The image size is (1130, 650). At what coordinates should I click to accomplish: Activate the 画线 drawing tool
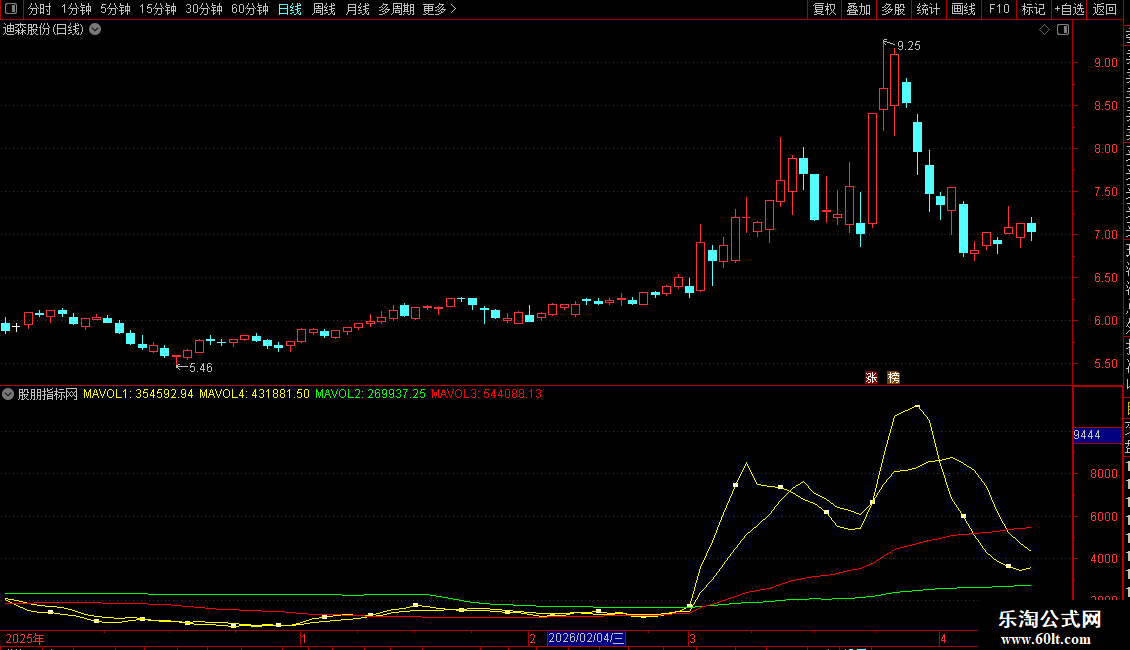point(963,9)
